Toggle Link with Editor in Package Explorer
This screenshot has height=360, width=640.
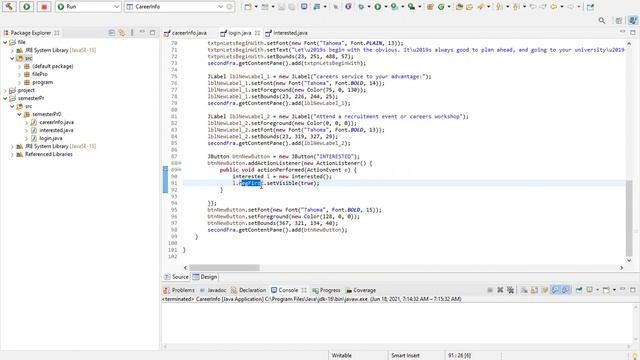(x=122, y=33)
